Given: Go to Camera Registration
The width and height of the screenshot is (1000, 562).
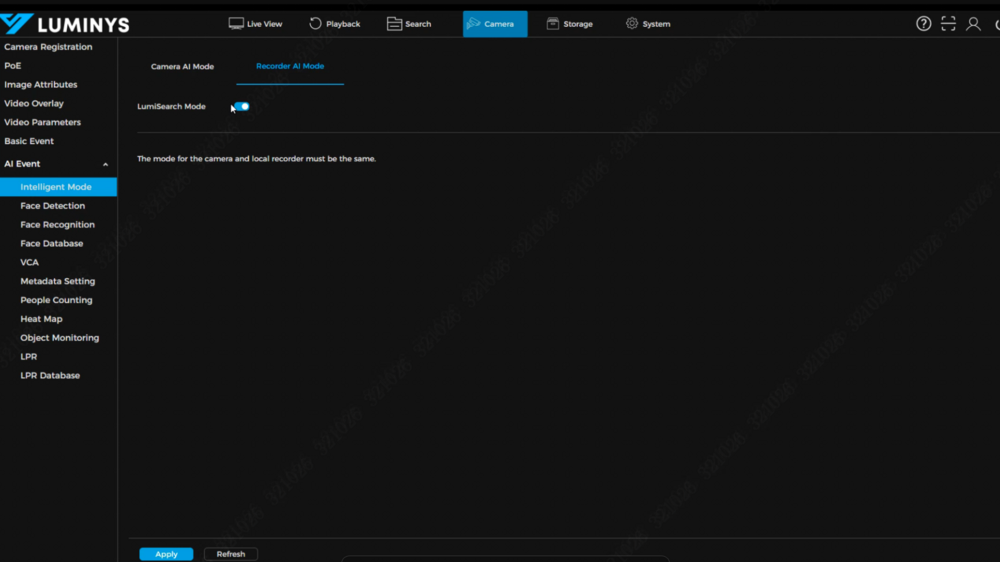Looking at the screenshot, I should point(48,47).
